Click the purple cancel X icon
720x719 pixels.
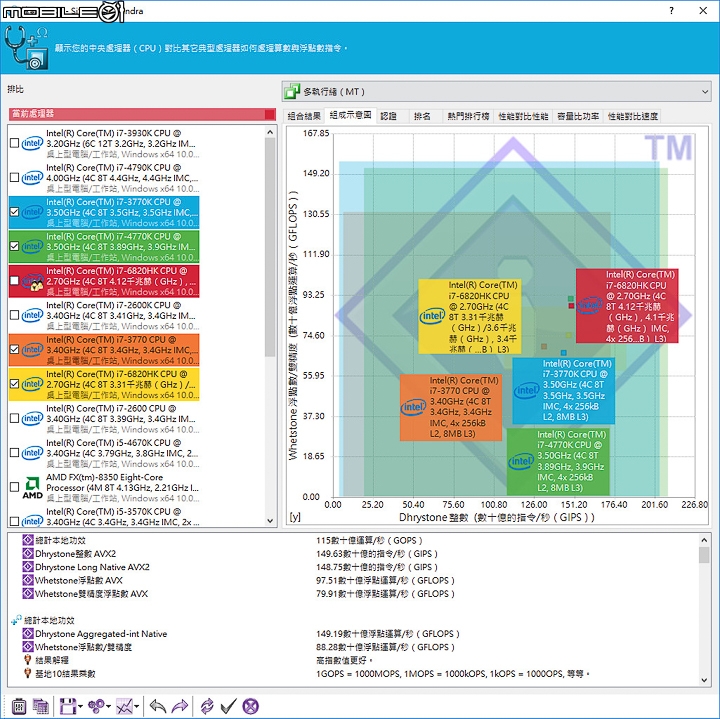tap(251, 706)
